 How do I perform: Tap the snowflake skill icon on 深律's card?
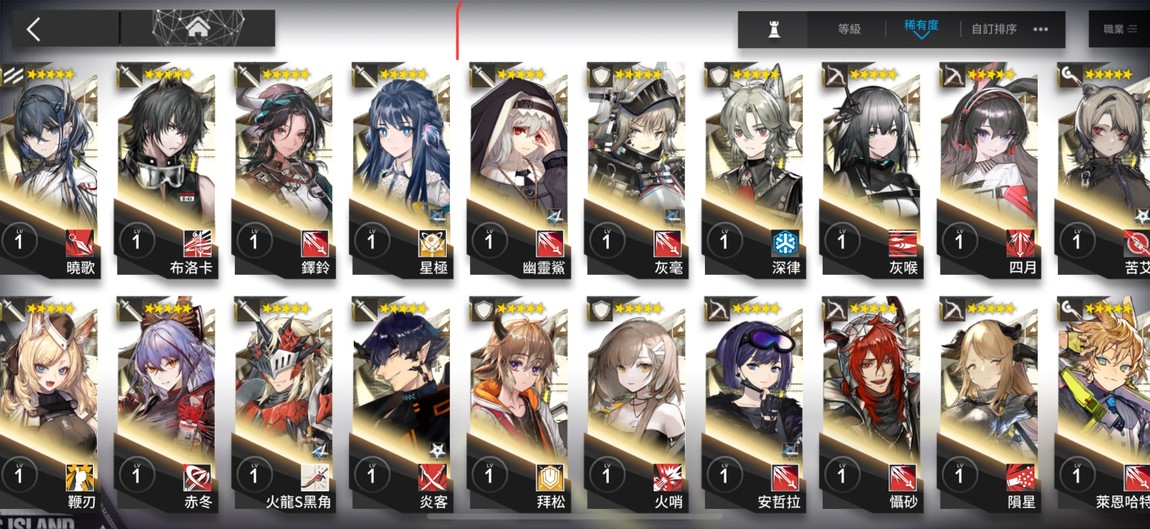[784, 243]
